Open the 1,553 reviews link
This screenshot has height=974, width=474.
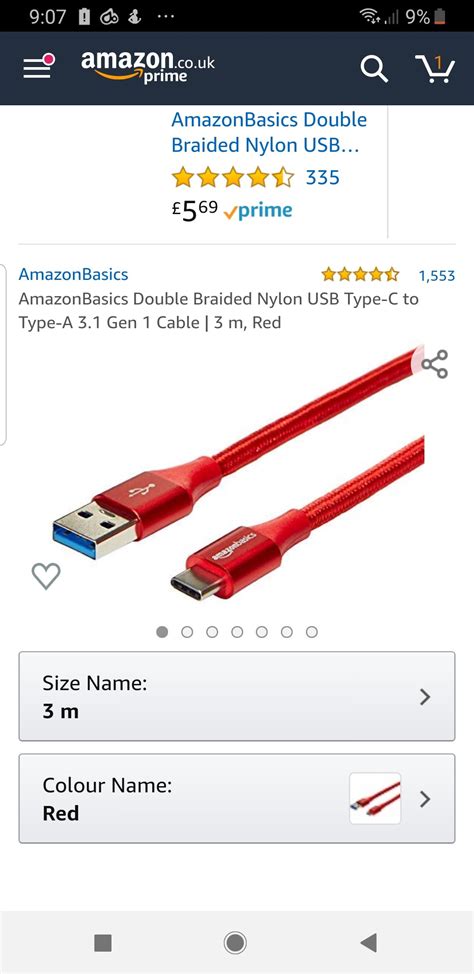(x=437, y=275)
